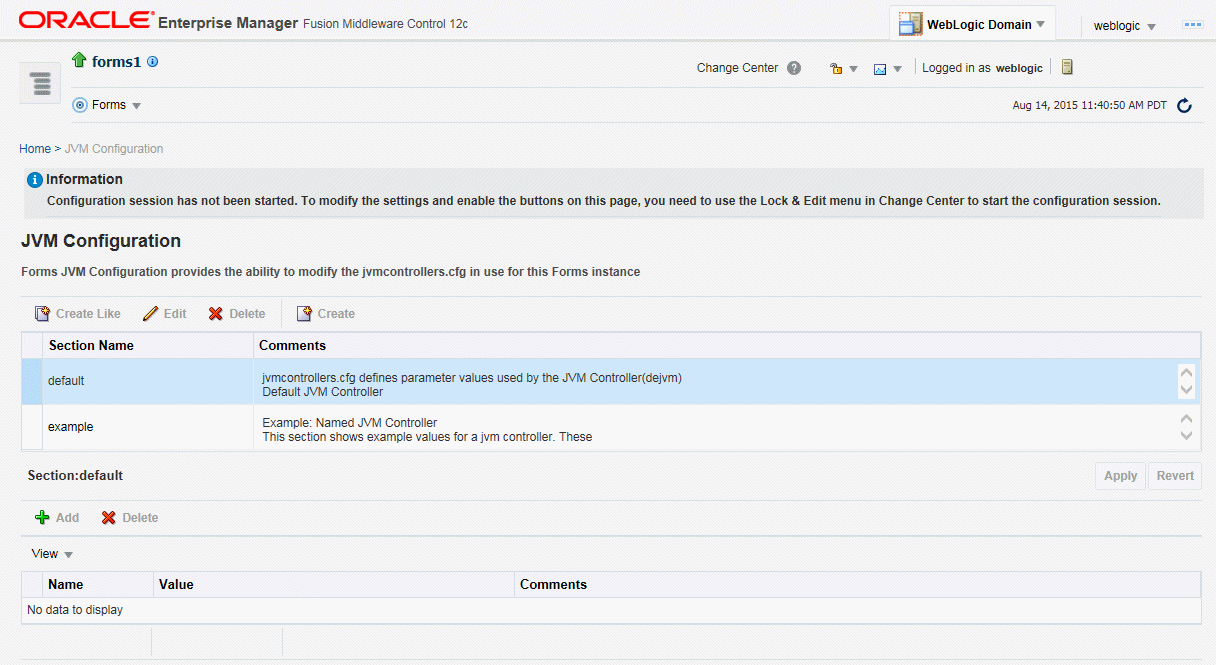
Task: Click the Information message icon
Action: click(35, 180)
